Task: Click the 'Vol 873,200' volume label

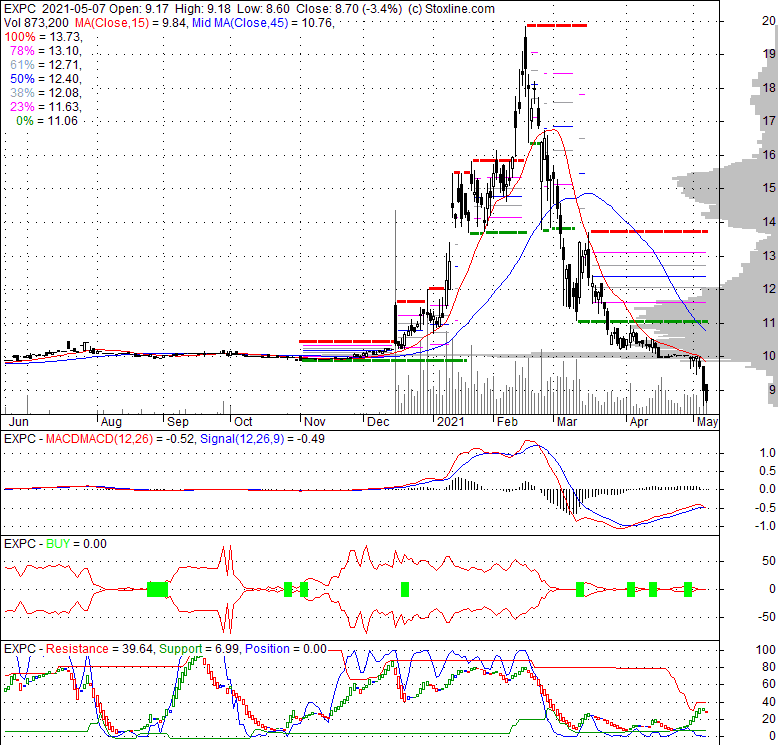Action: tap(36, 23)
